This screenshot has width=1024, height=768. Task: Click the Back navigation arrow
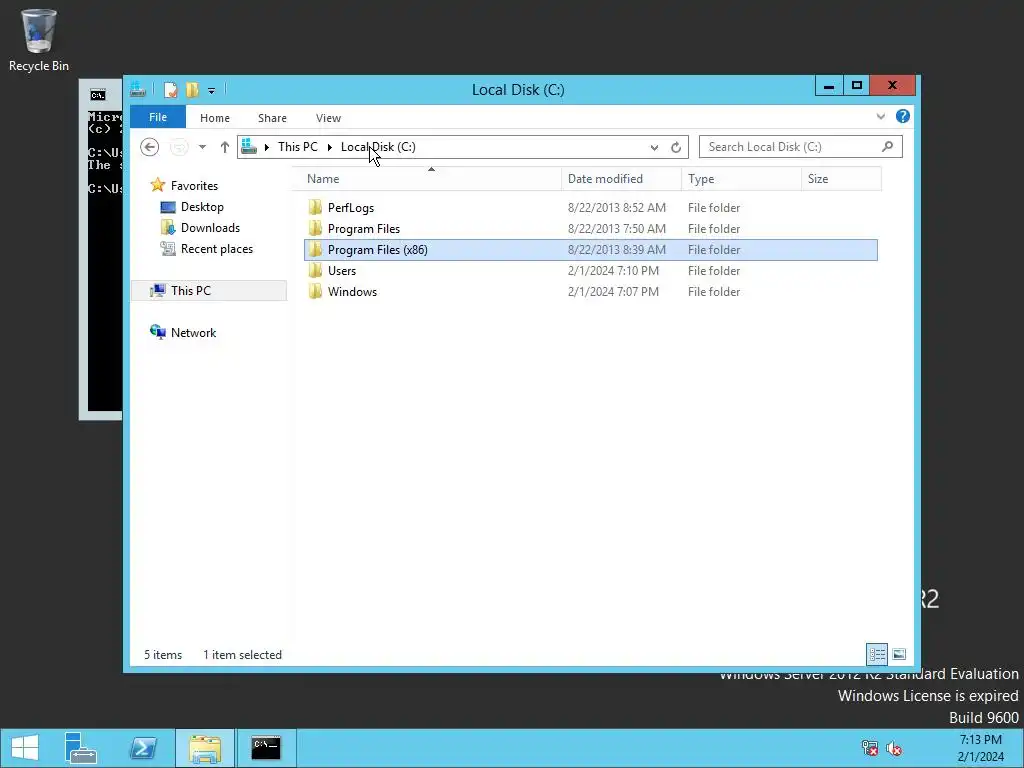(150, 147)
